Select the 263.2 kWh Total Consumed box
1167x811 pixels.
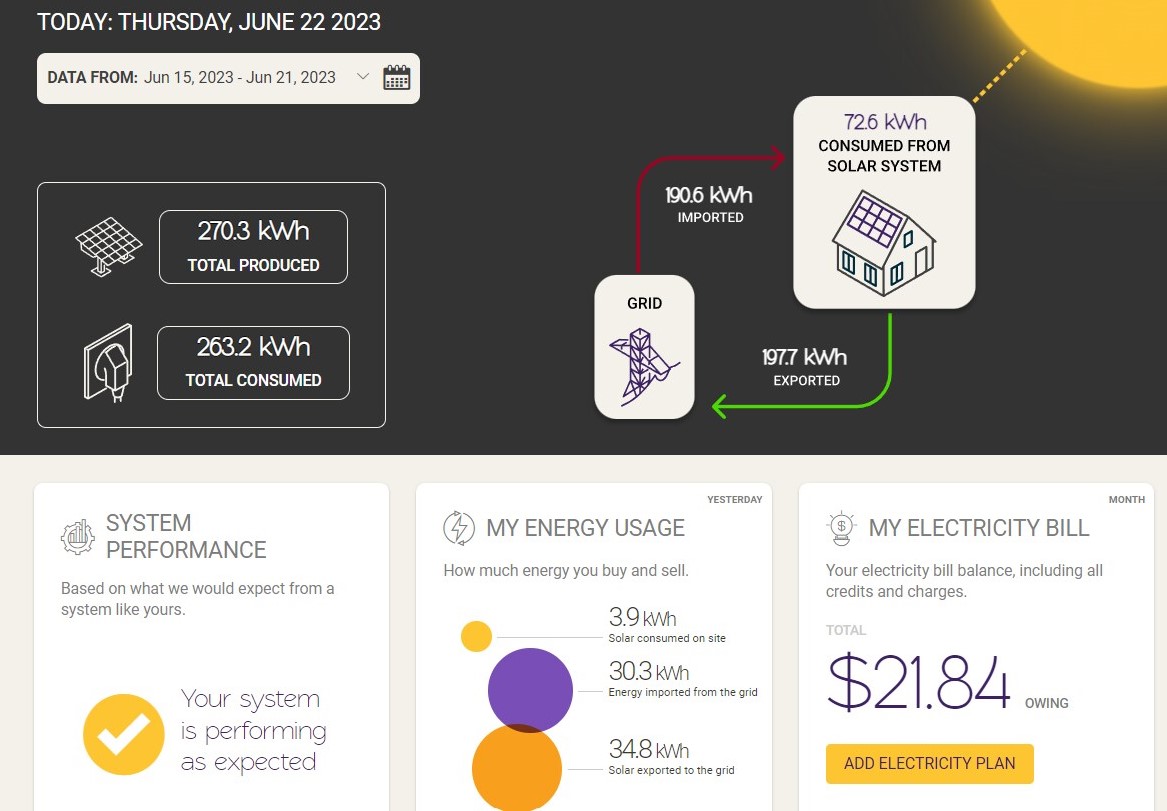click(x=253, y=362)
